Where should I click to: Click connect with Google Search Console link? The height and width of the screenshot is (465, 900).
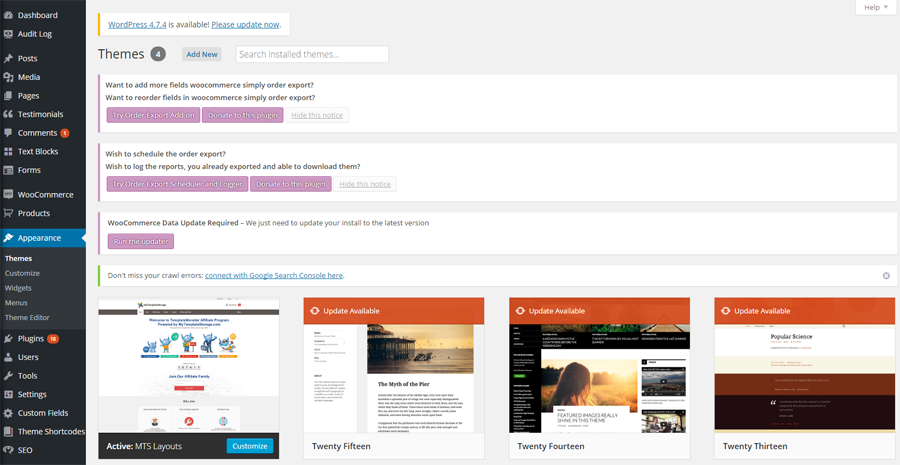click(274, 275)
